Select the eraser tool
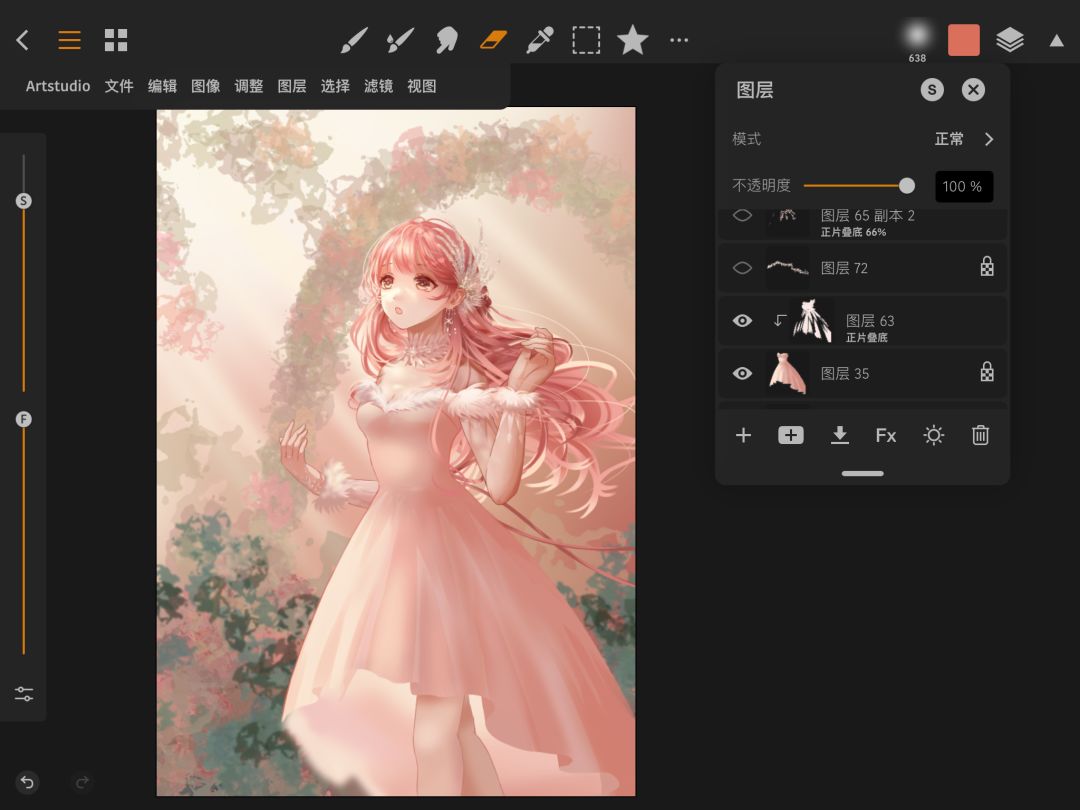The width and height of the screenshot is (1080, 810). [494, 40]
